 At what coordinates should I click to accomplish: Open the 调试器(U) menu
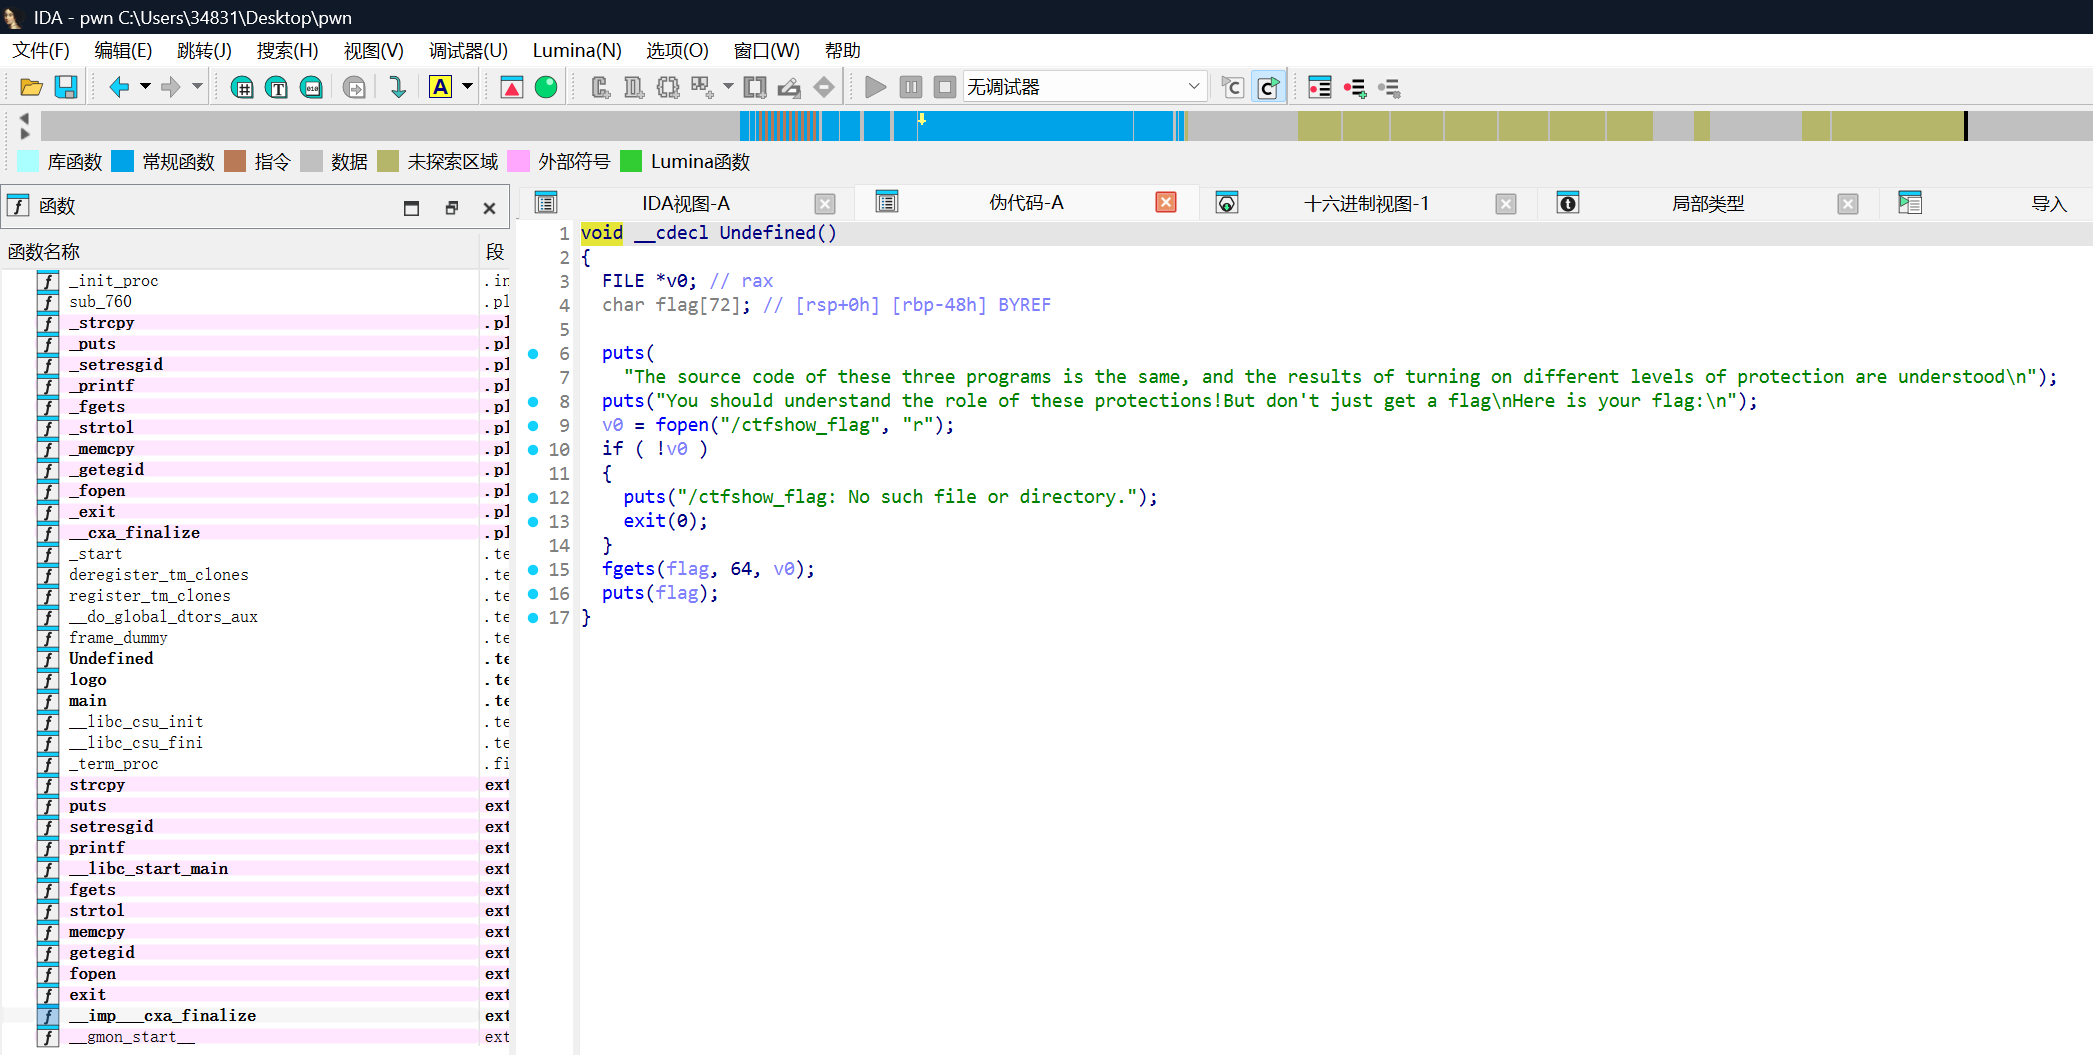tap(468, 51)
